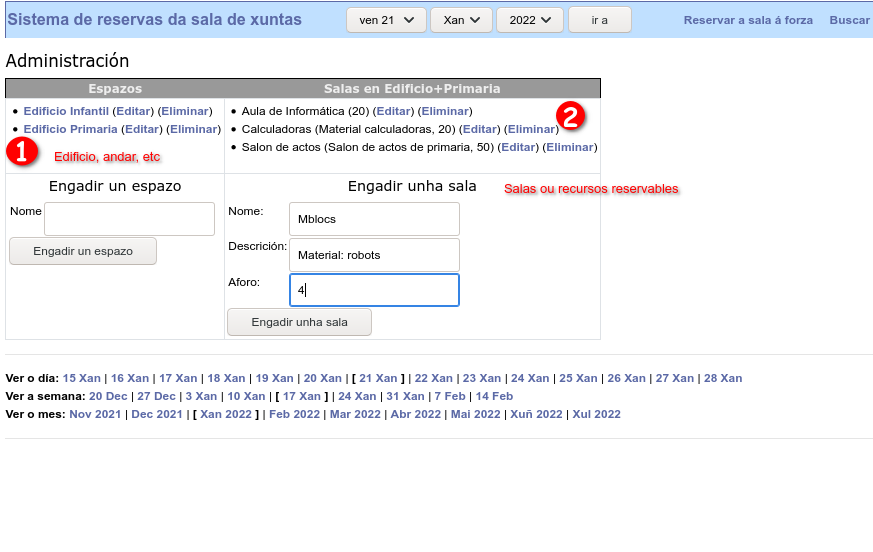
Task: Focus the Nome field for new espazo
Action: [x=129, y=219]
